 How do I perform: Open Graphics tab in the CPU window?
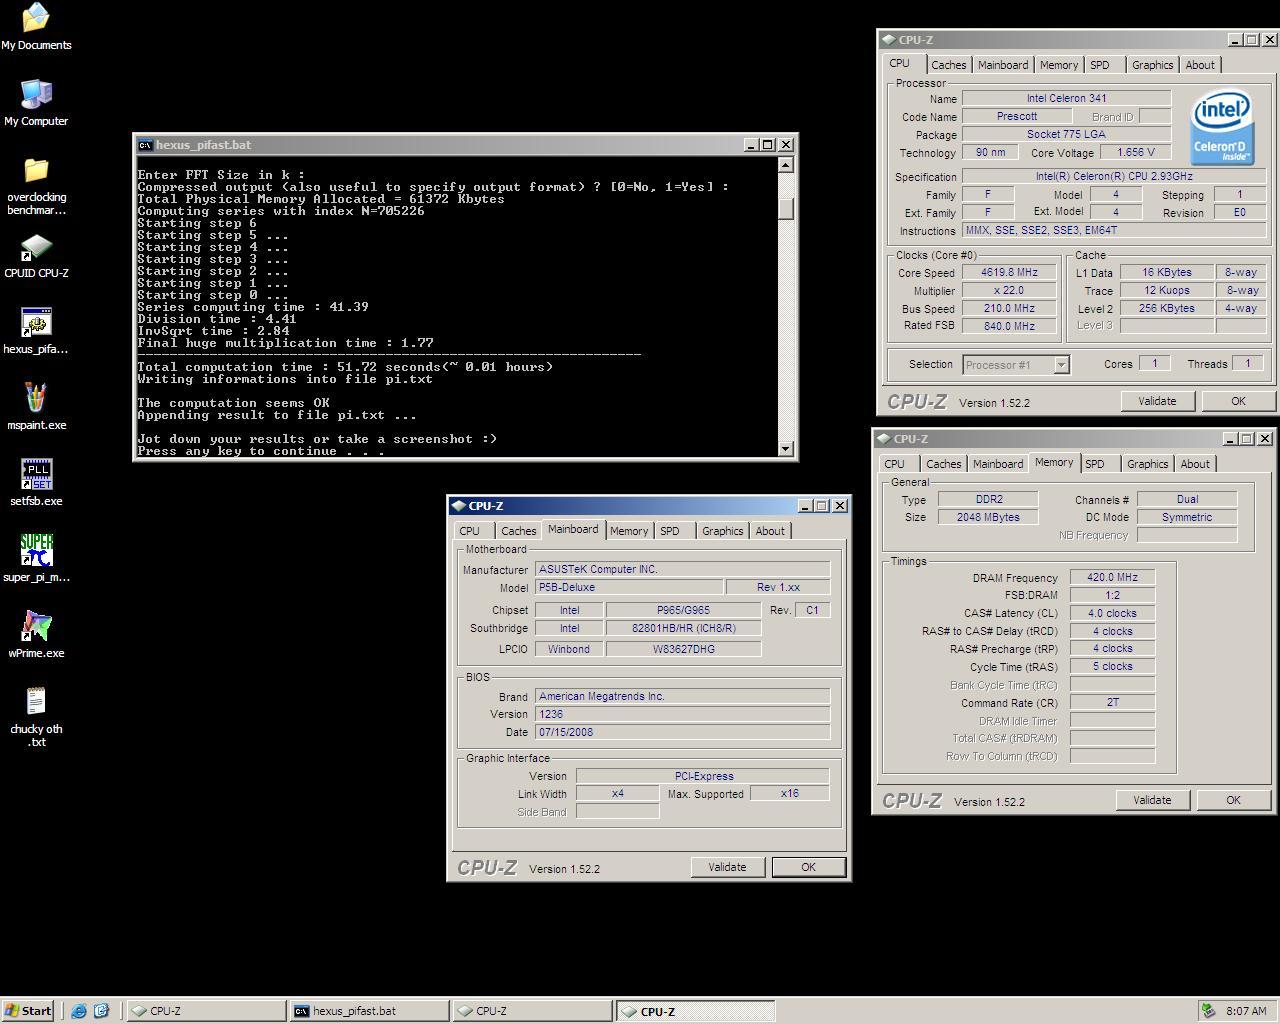tap(1152, 65)
